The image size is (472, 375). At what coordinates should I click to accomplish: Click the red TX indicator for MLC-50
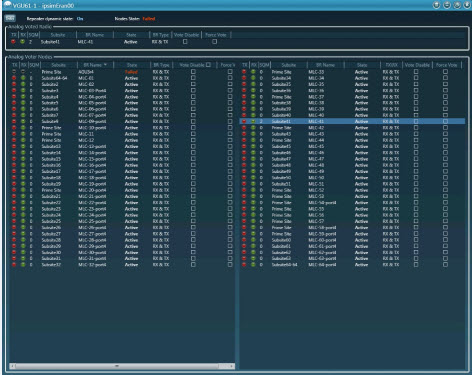(244, 178)
